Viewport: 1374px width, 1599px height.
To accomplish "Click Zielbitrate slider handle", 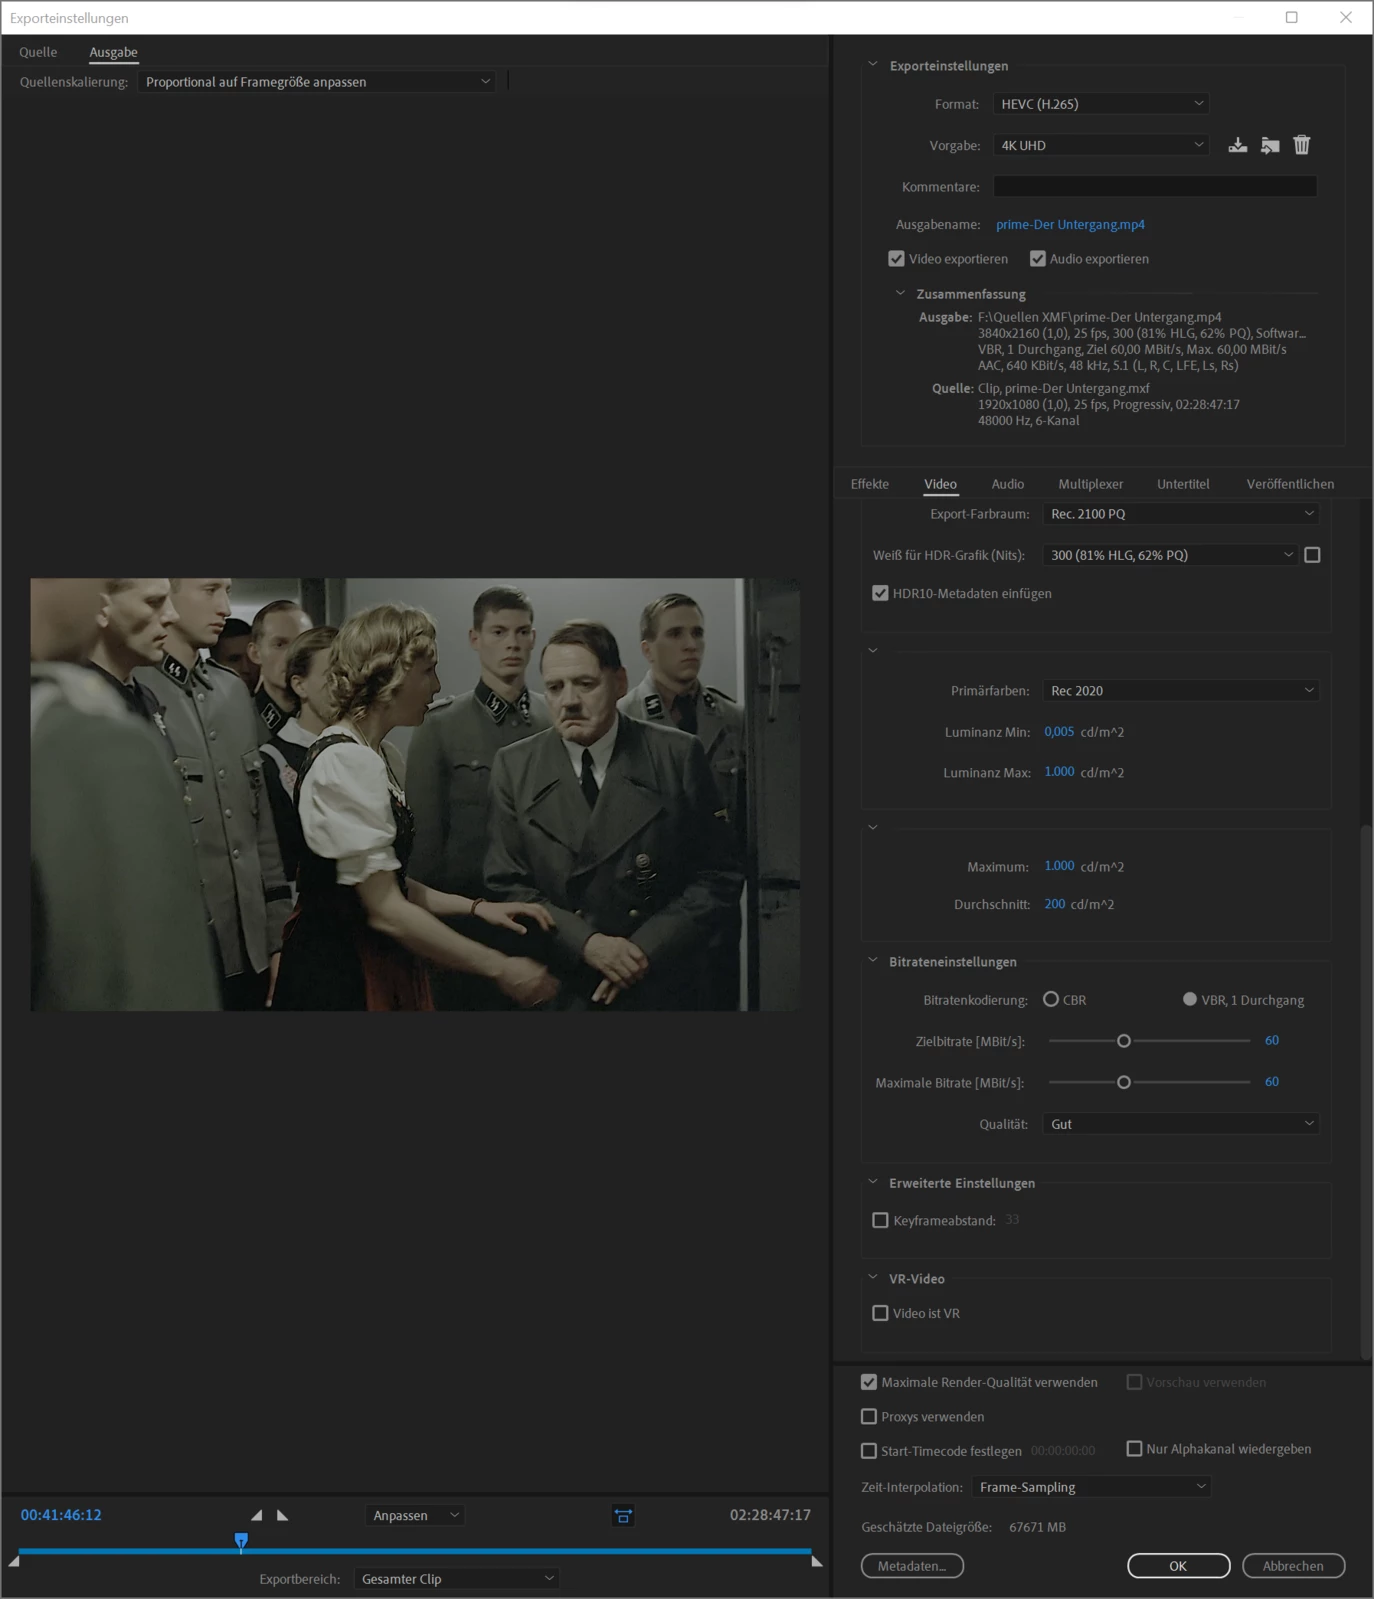I will point(1124,1041).
